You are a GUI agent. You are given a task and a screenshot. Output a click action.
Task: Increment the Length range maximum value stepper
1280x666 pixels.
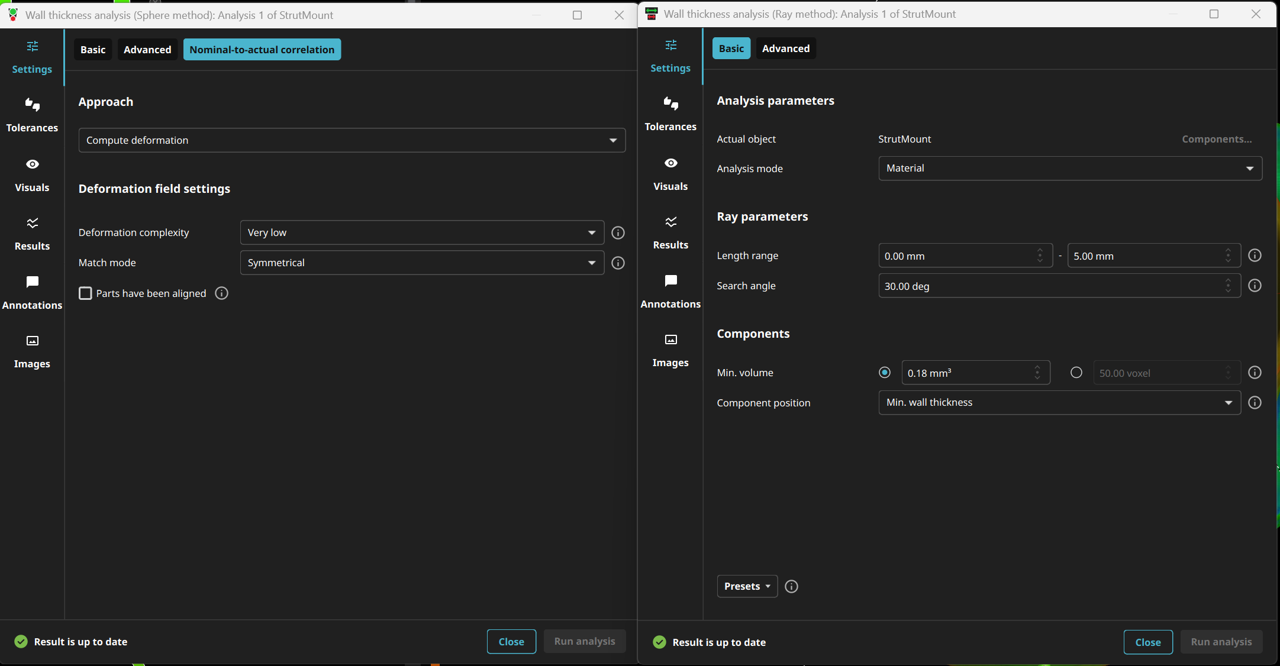click(x=1228, y=251)
